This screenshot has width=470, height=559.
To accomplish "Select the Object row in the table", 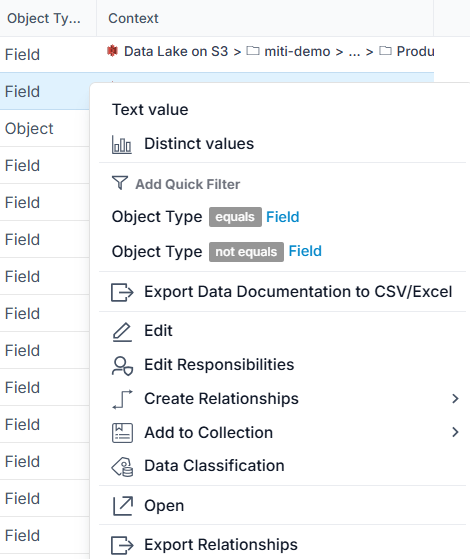I will click(x=45, y=128).
